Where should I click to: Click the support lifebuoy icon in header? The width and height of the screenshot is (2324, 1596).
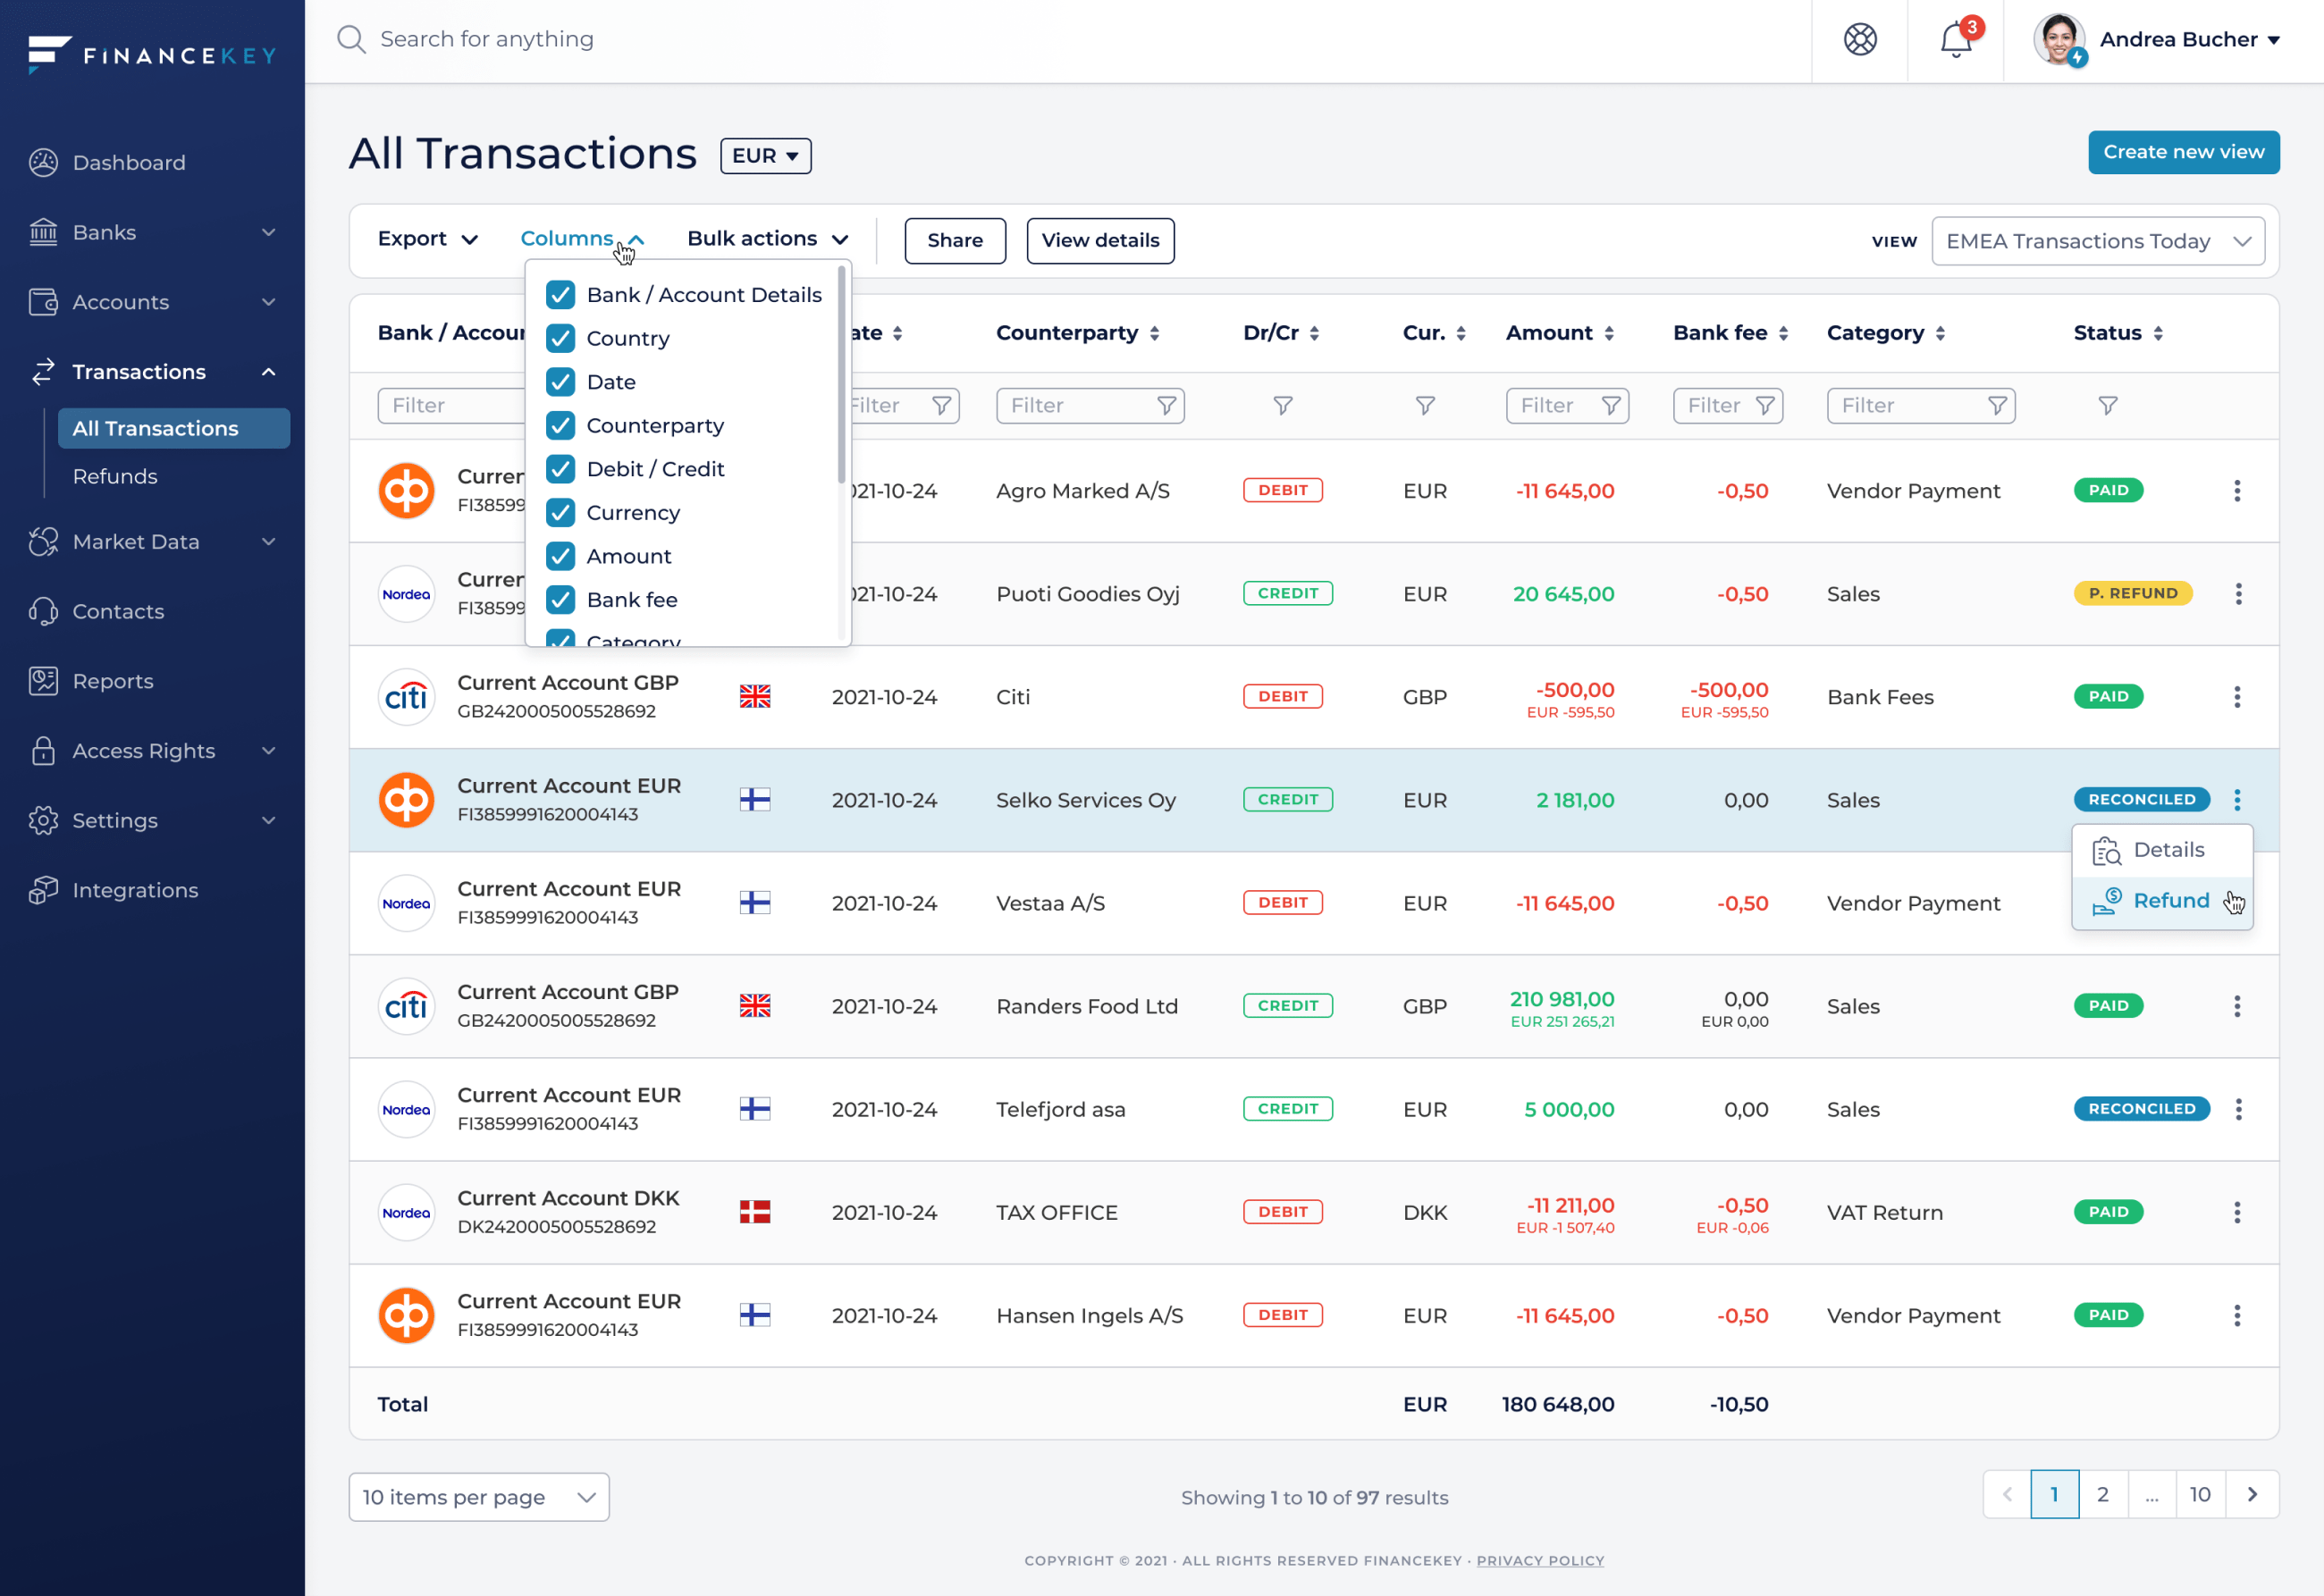coord(1859,40)
